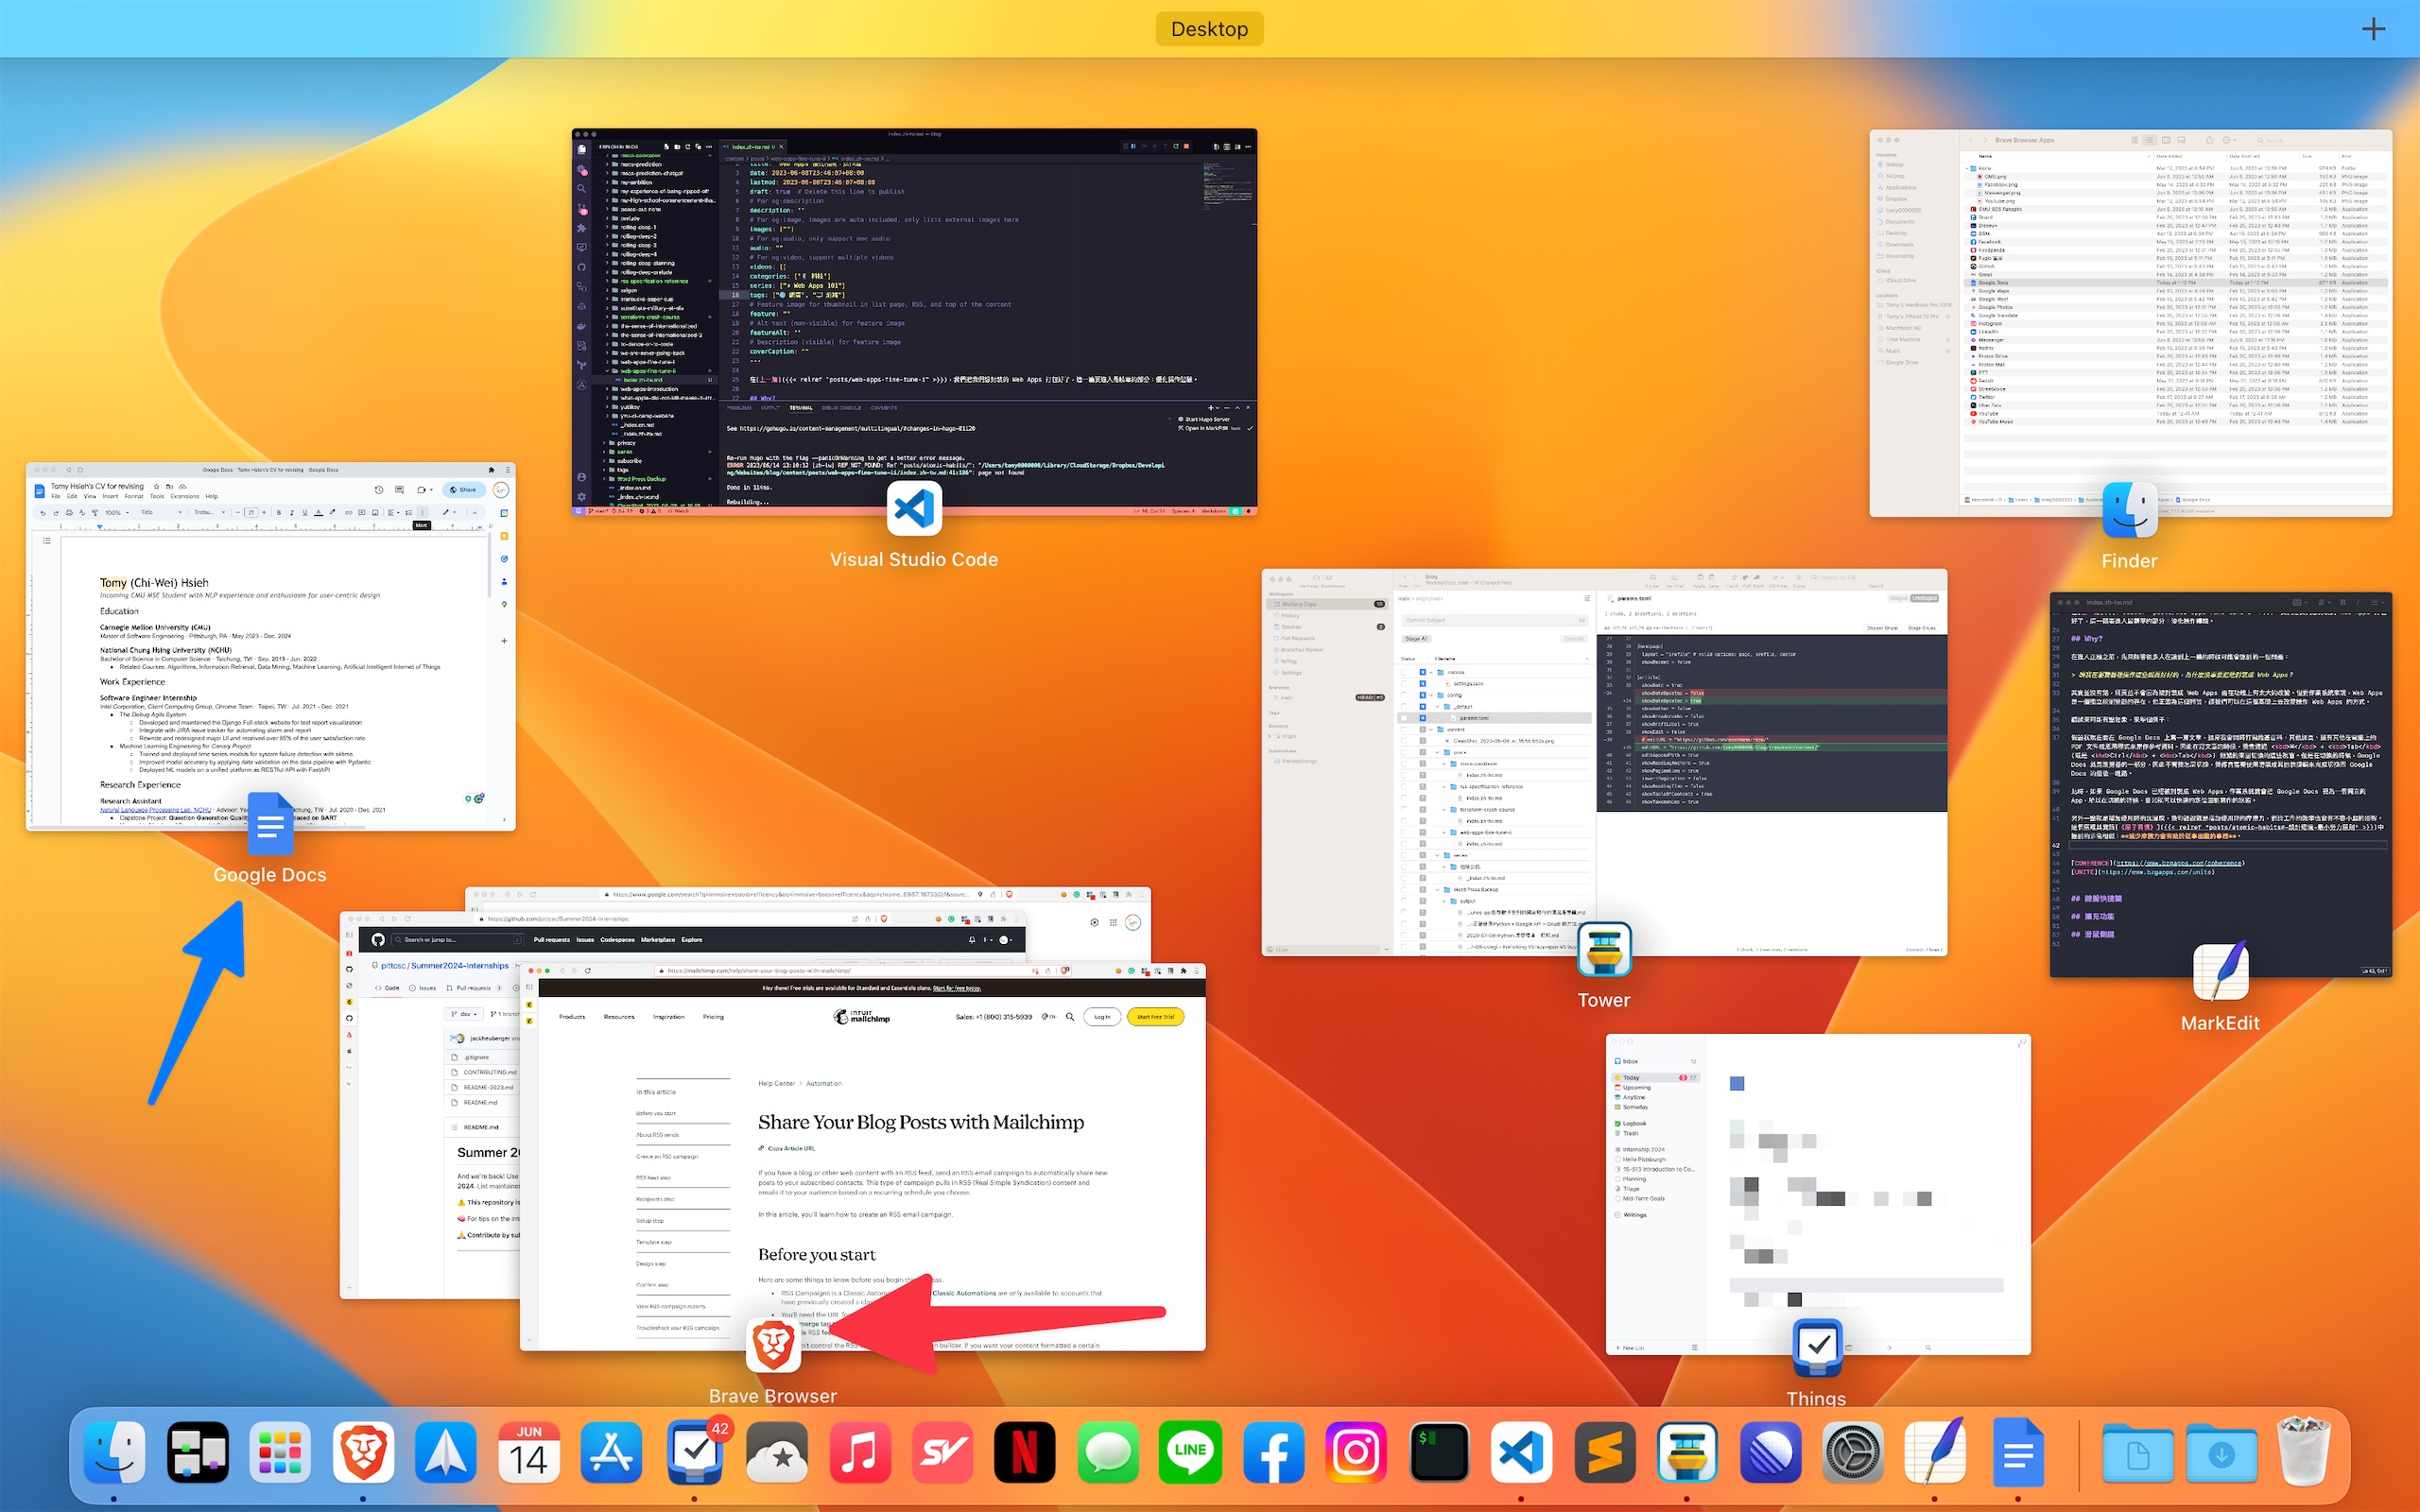Open the Extensions menu in Google Docs
Image resolution: width=2420 pixels, height=1512 pixels.
pyautogui.click(x=185, y=497)
